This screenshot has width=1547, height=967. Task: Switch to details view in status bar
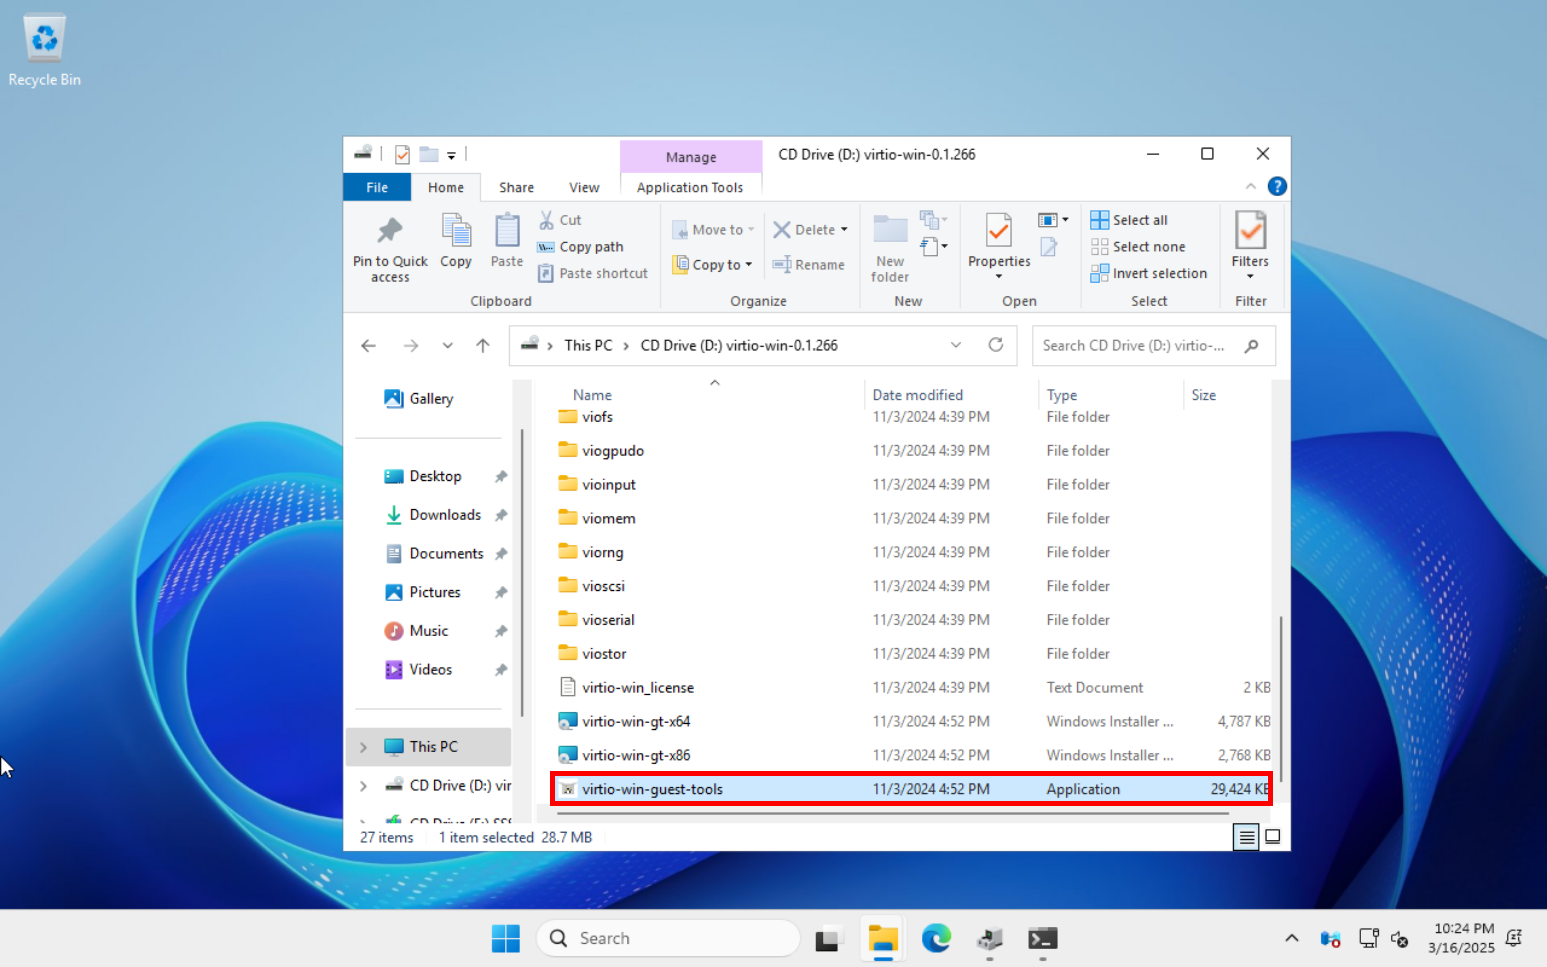pyautogui.click(x=1246, y=837)
